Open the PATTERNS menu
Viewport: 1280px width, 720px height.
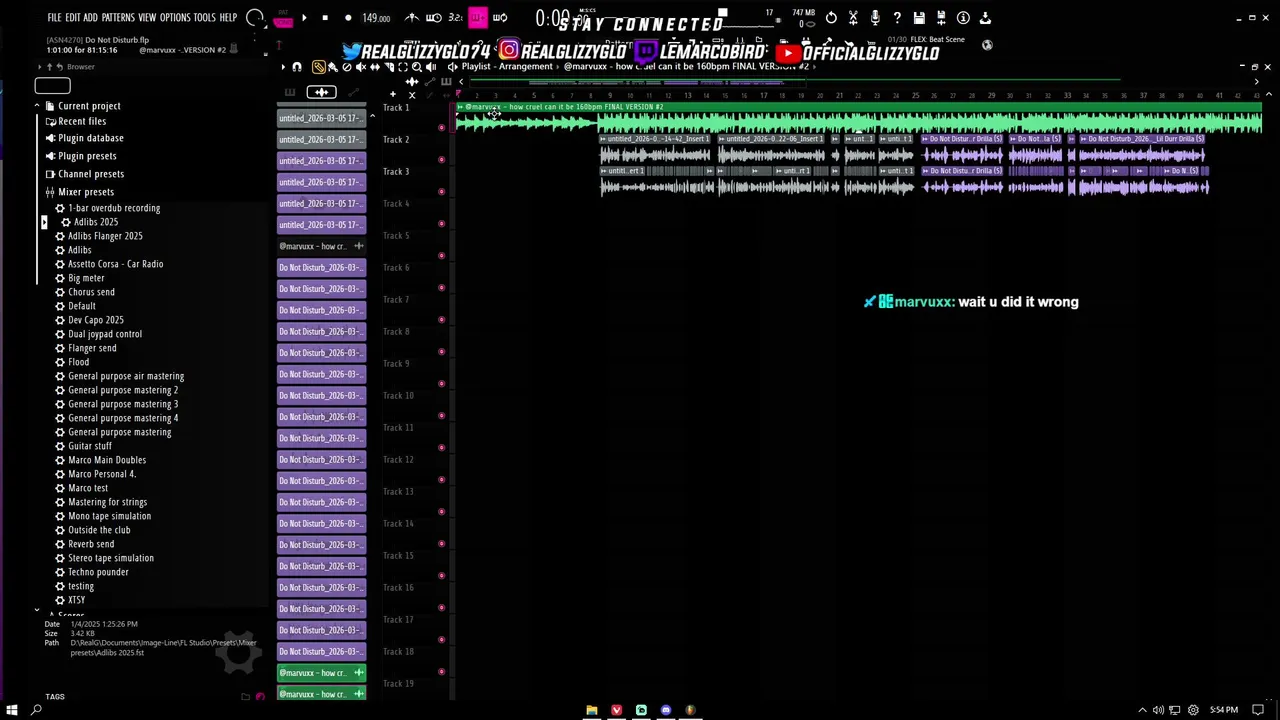click(118, 18)
